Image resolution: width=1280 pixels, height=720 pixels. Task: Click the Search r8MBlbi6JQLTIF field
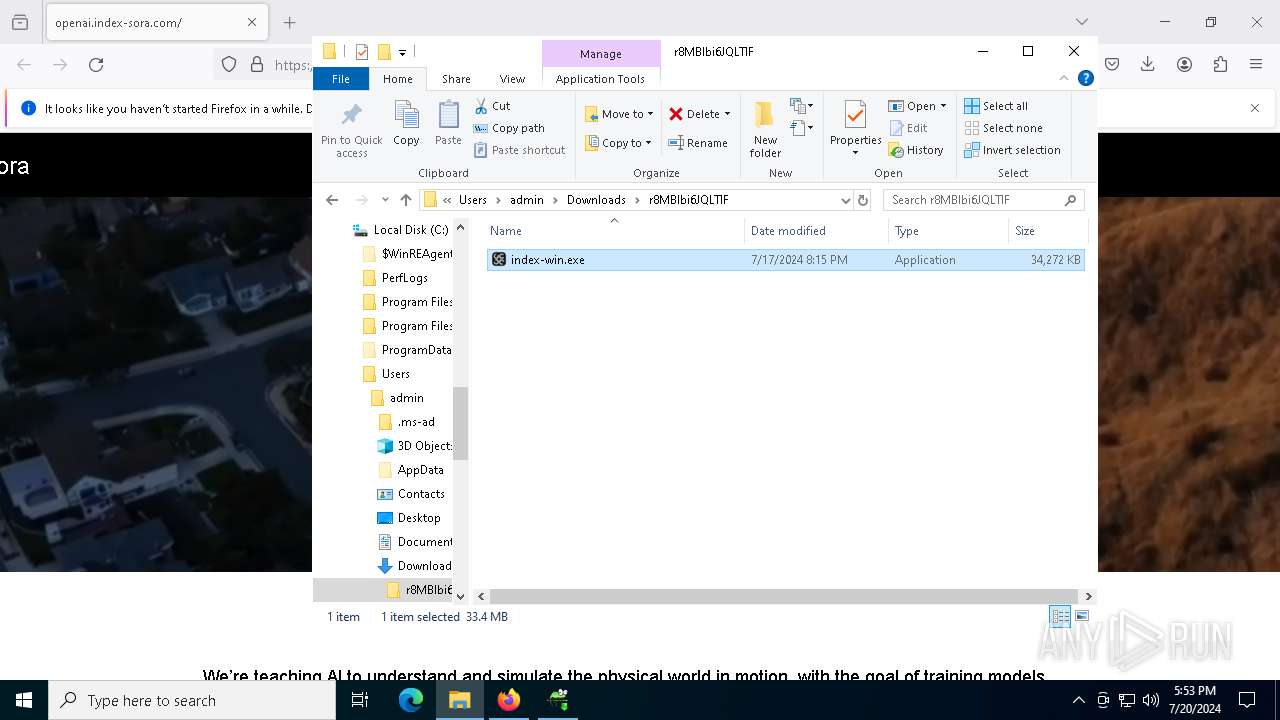pos(984,200)
